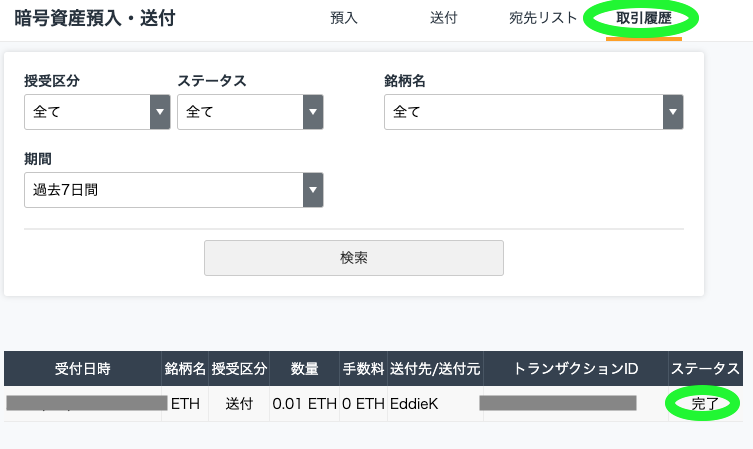Image resolution: width=753 pixels, height=449 pixels.
Task: Click the redacted transaction ID link
Action: tap(558, 403)
